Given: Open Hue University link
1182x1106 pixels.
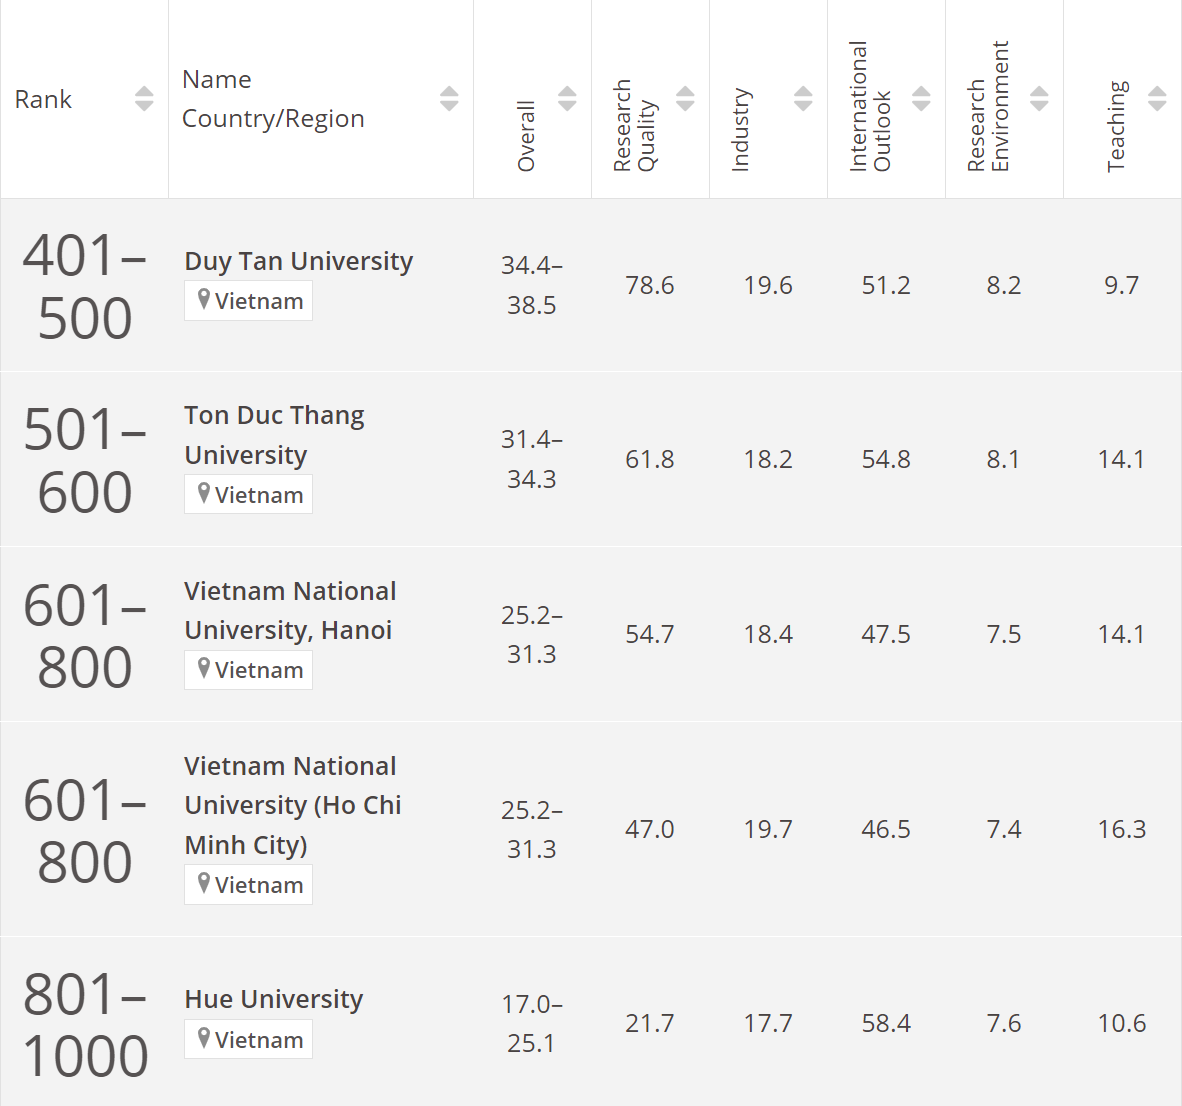Looking at the screenshot, I should [273, 999].
